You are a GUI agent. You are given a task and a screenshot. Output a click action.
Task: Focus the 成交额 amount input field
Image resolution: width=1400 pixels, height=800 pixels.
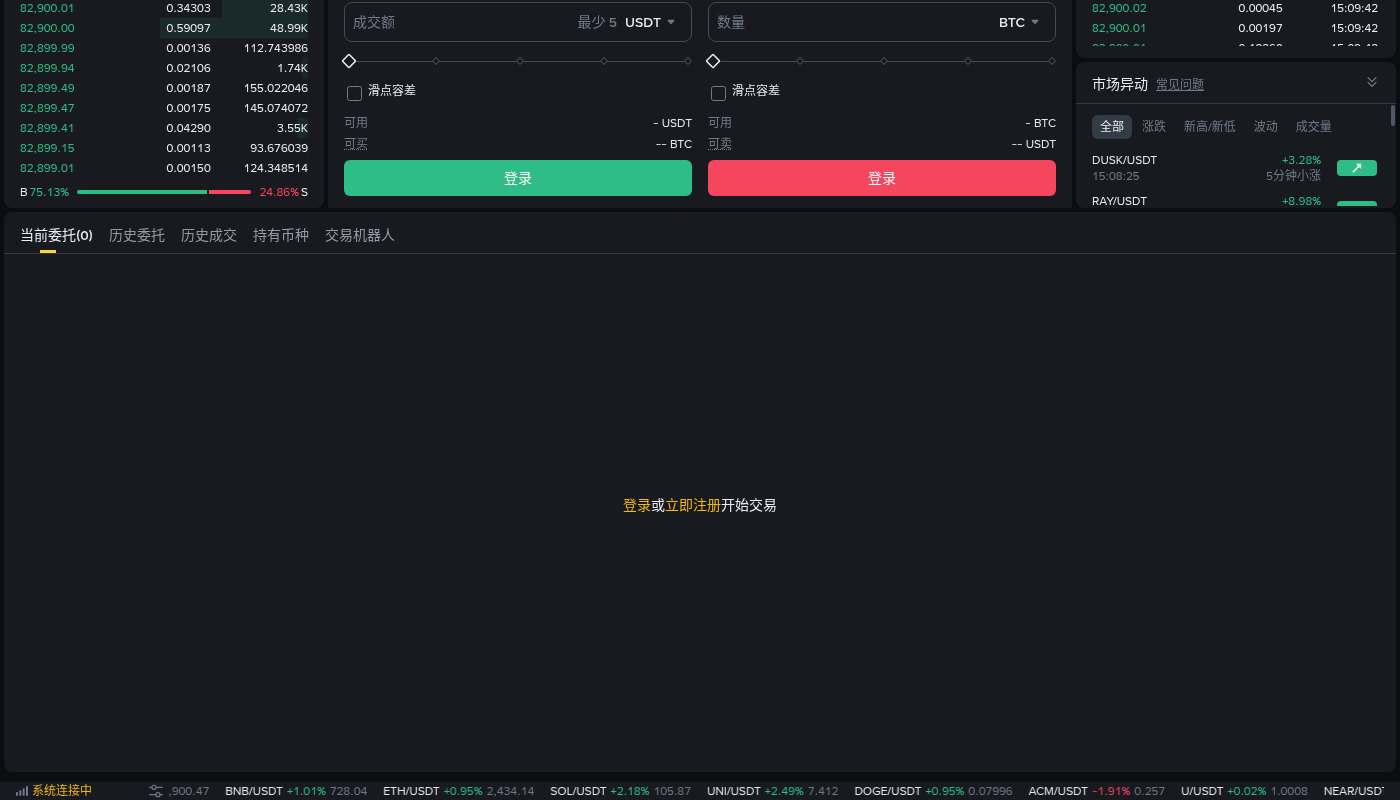click(518, 22)
